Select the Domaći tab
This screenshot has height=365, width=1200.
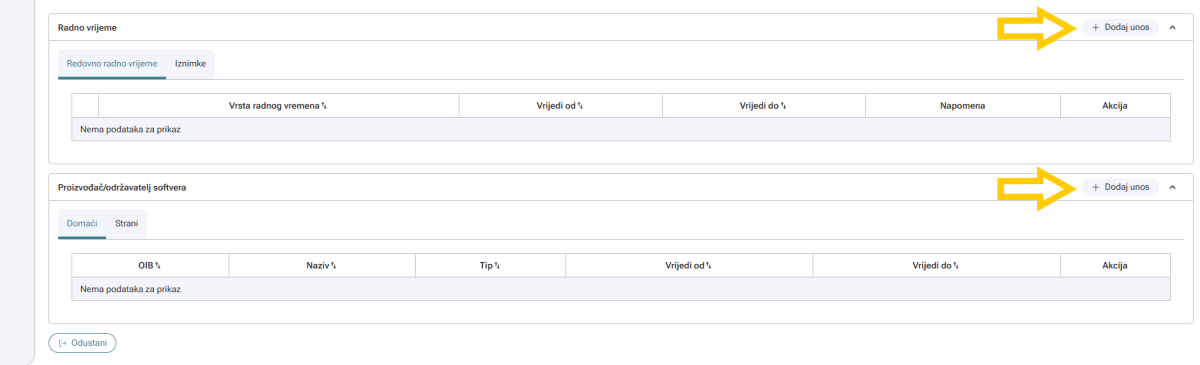[x=82, y=224]
